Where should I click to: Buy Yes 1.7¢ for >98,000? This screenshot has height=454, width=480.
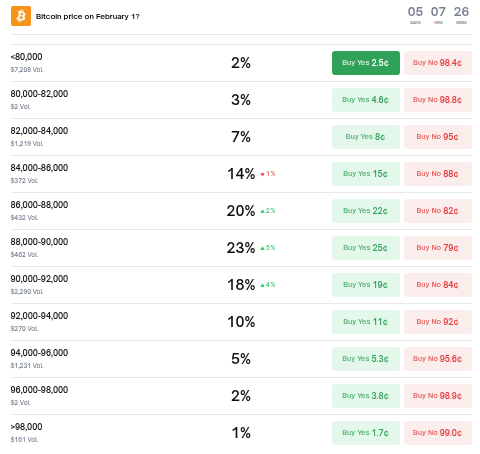point(366,433)
